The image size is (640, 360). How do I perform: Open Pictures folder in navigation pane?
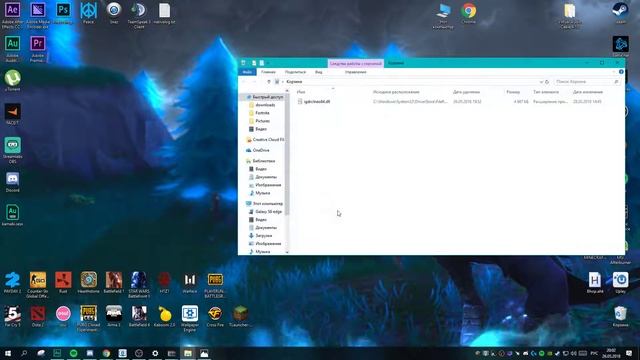[x=259, y=121]
